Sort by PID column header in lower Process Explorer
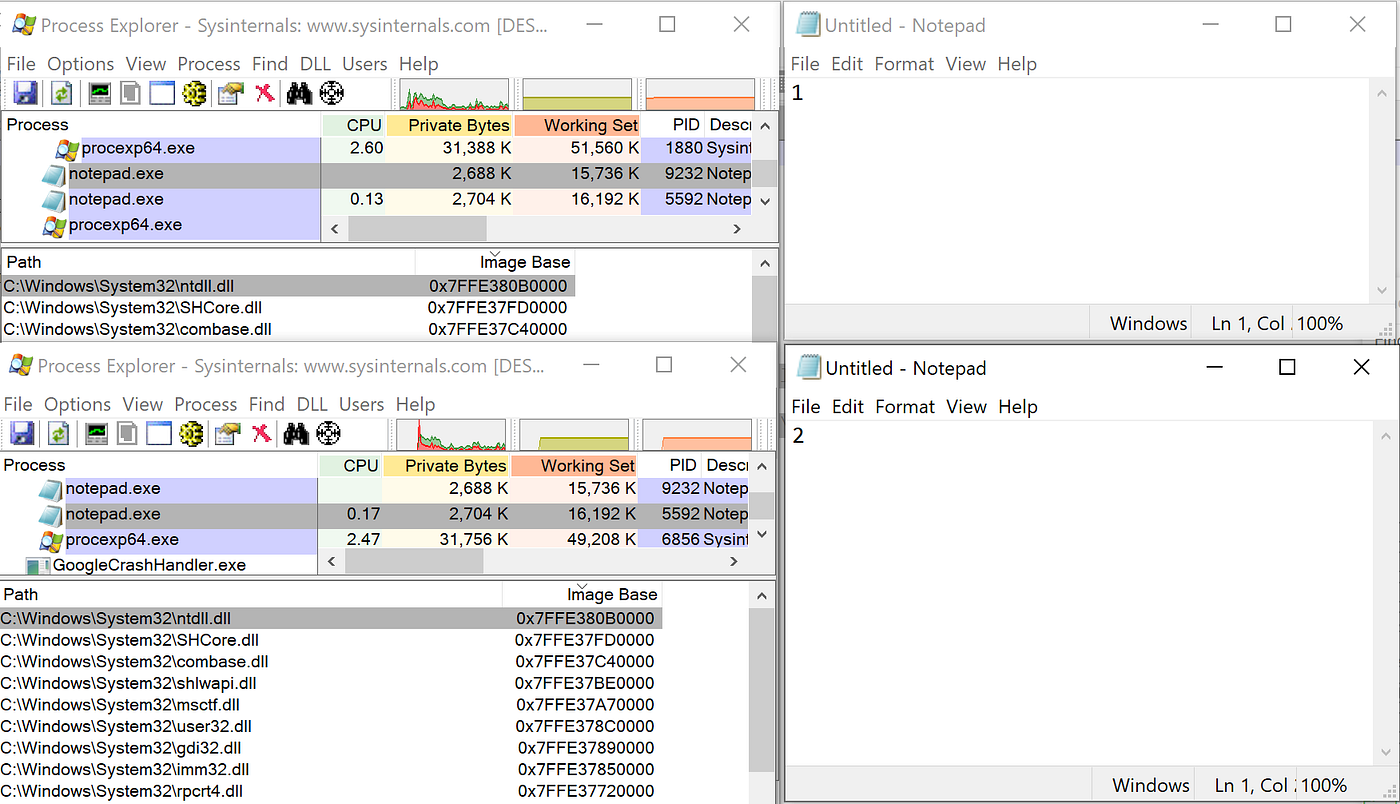 (x=670, y=465)
